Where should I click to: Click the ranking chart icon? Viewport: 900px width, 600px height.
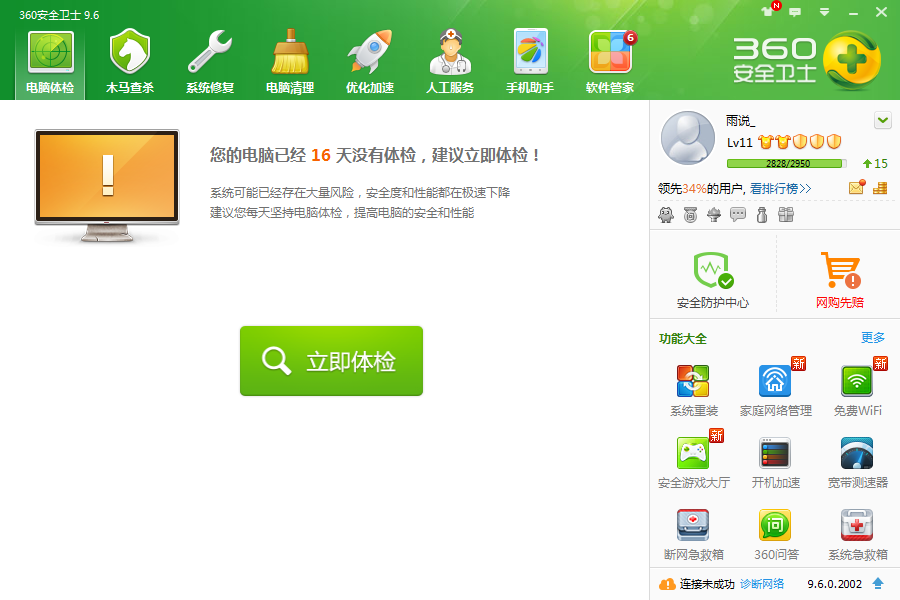pyautogui.click(x=880, y=188)
